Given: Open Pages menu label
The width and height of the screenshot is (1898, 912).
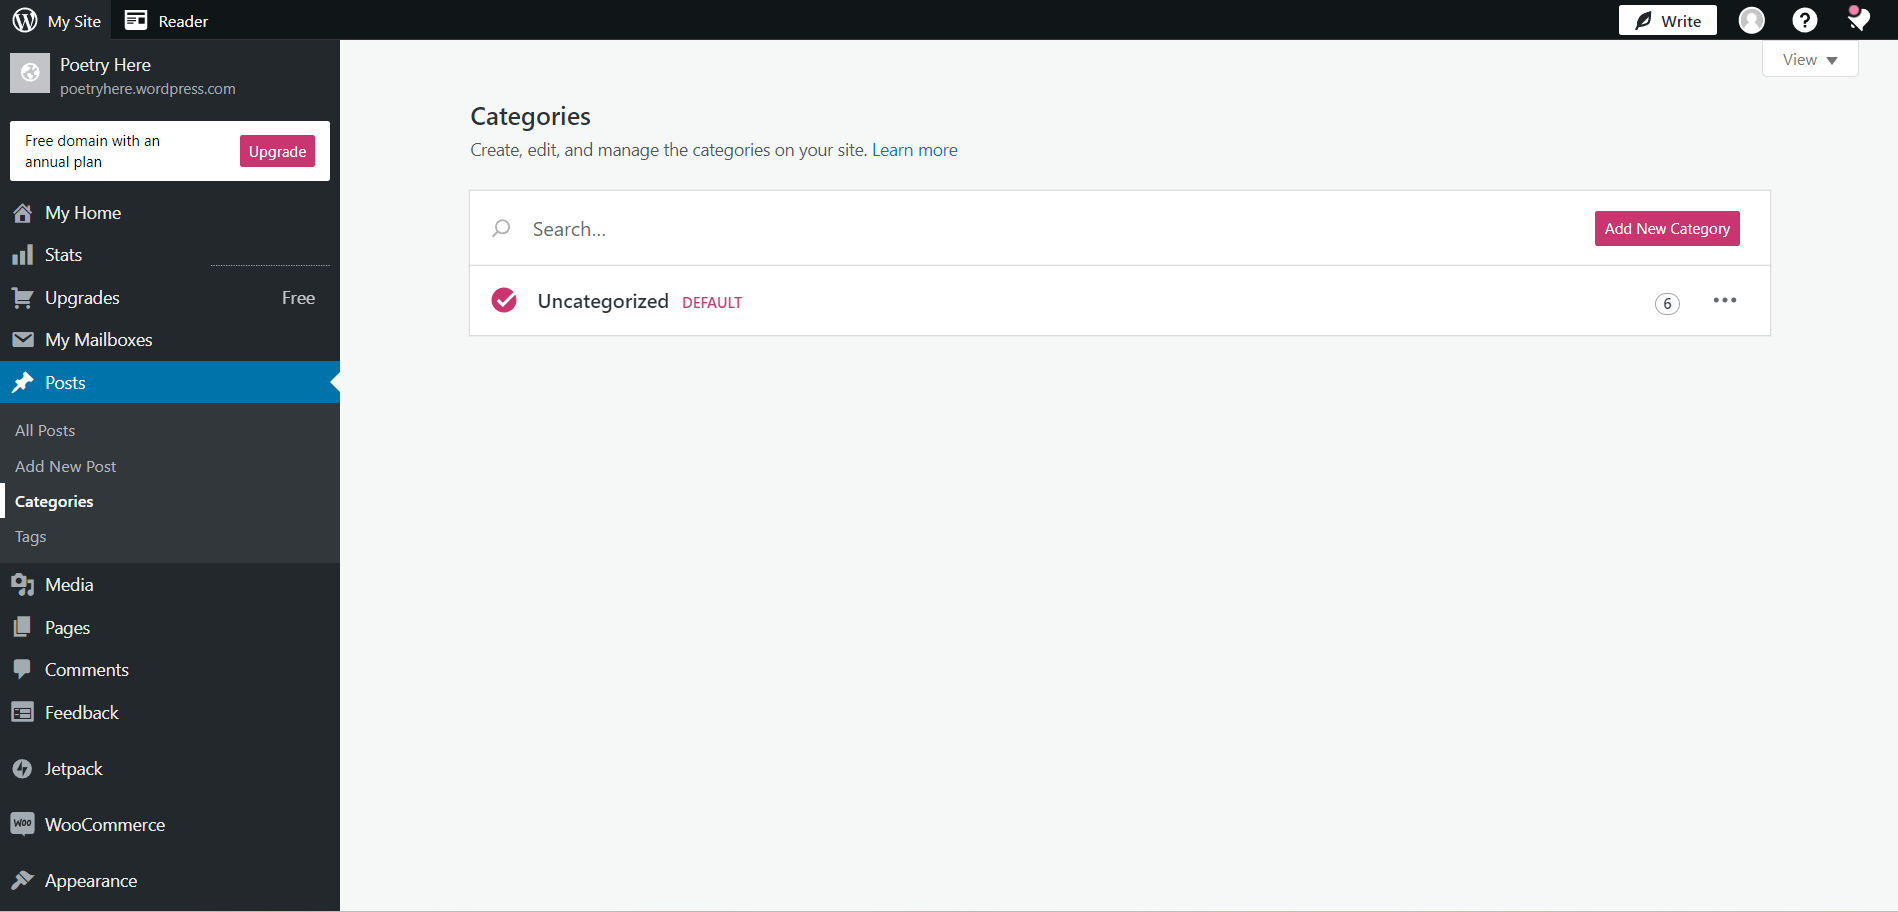Looking at the screenshot, I should coord(67,628).
